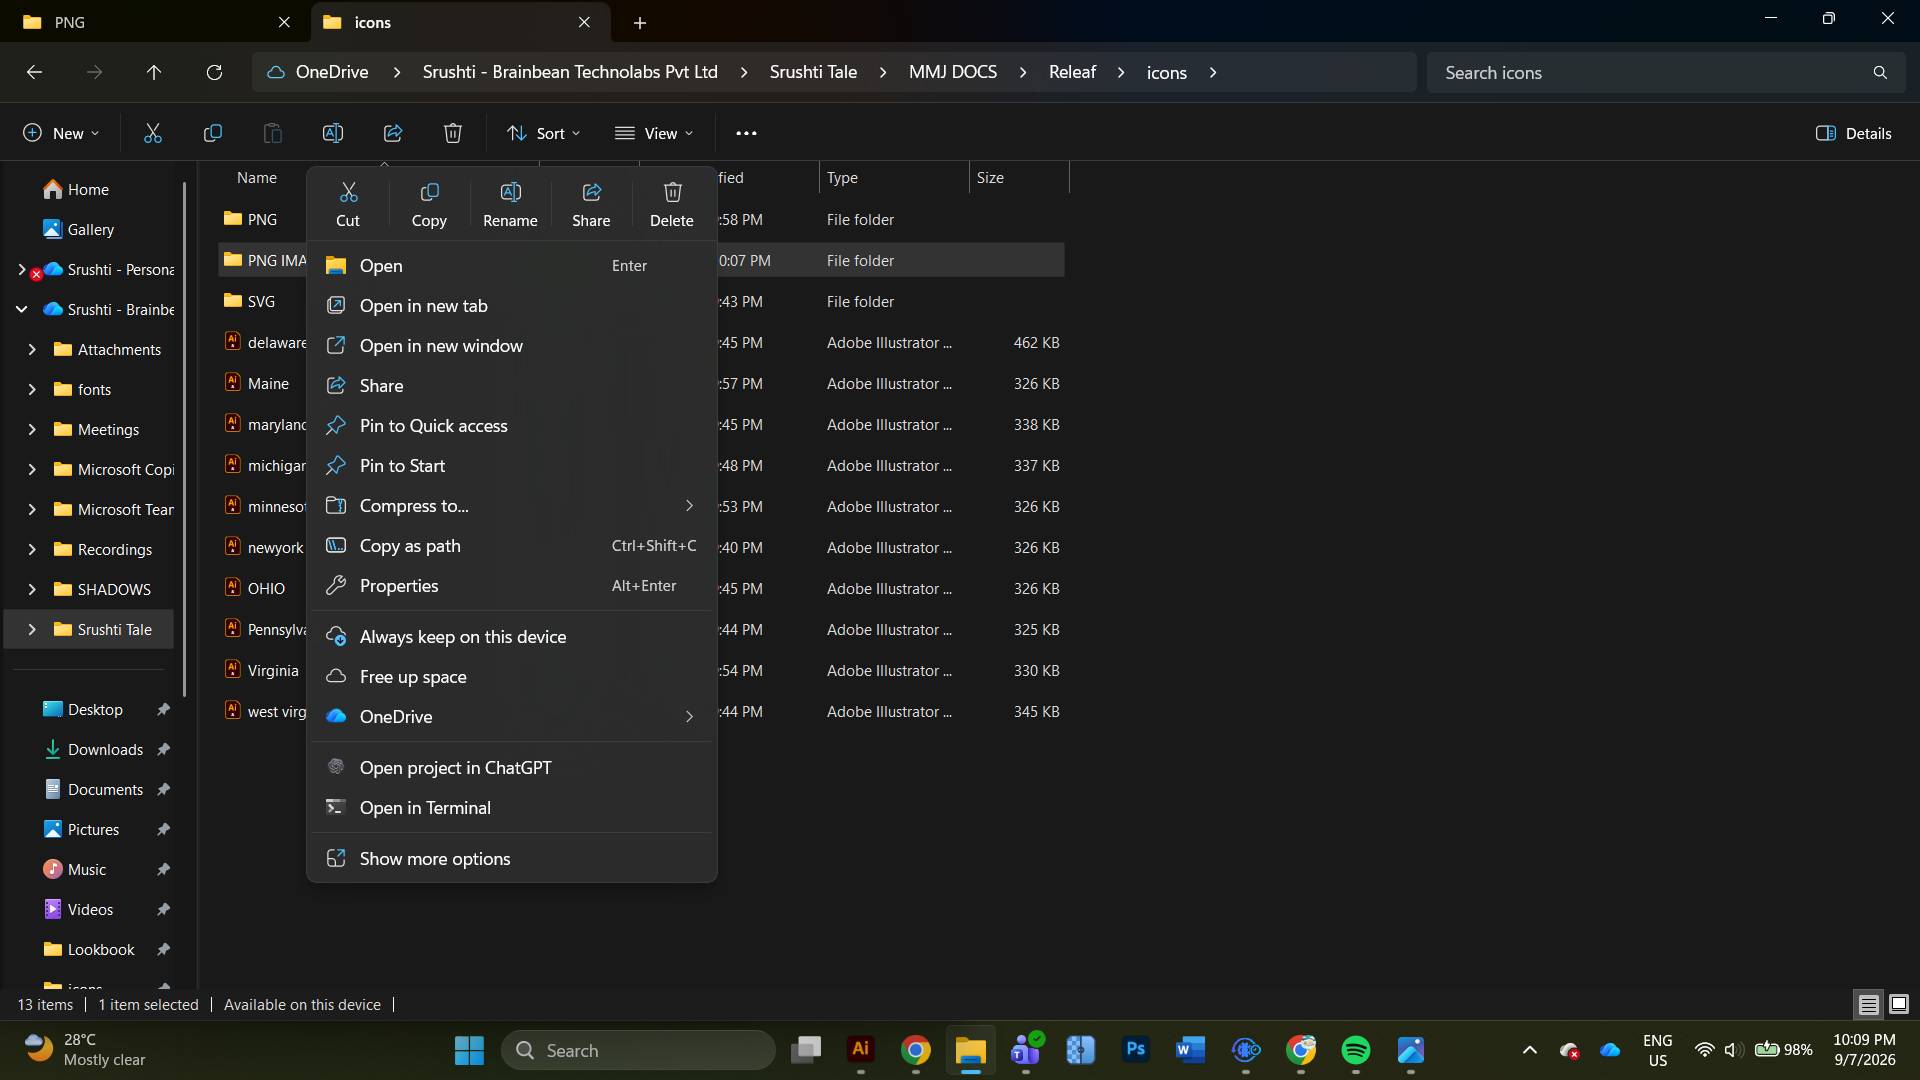Toggle the Details pane button

pos(1853,133)
